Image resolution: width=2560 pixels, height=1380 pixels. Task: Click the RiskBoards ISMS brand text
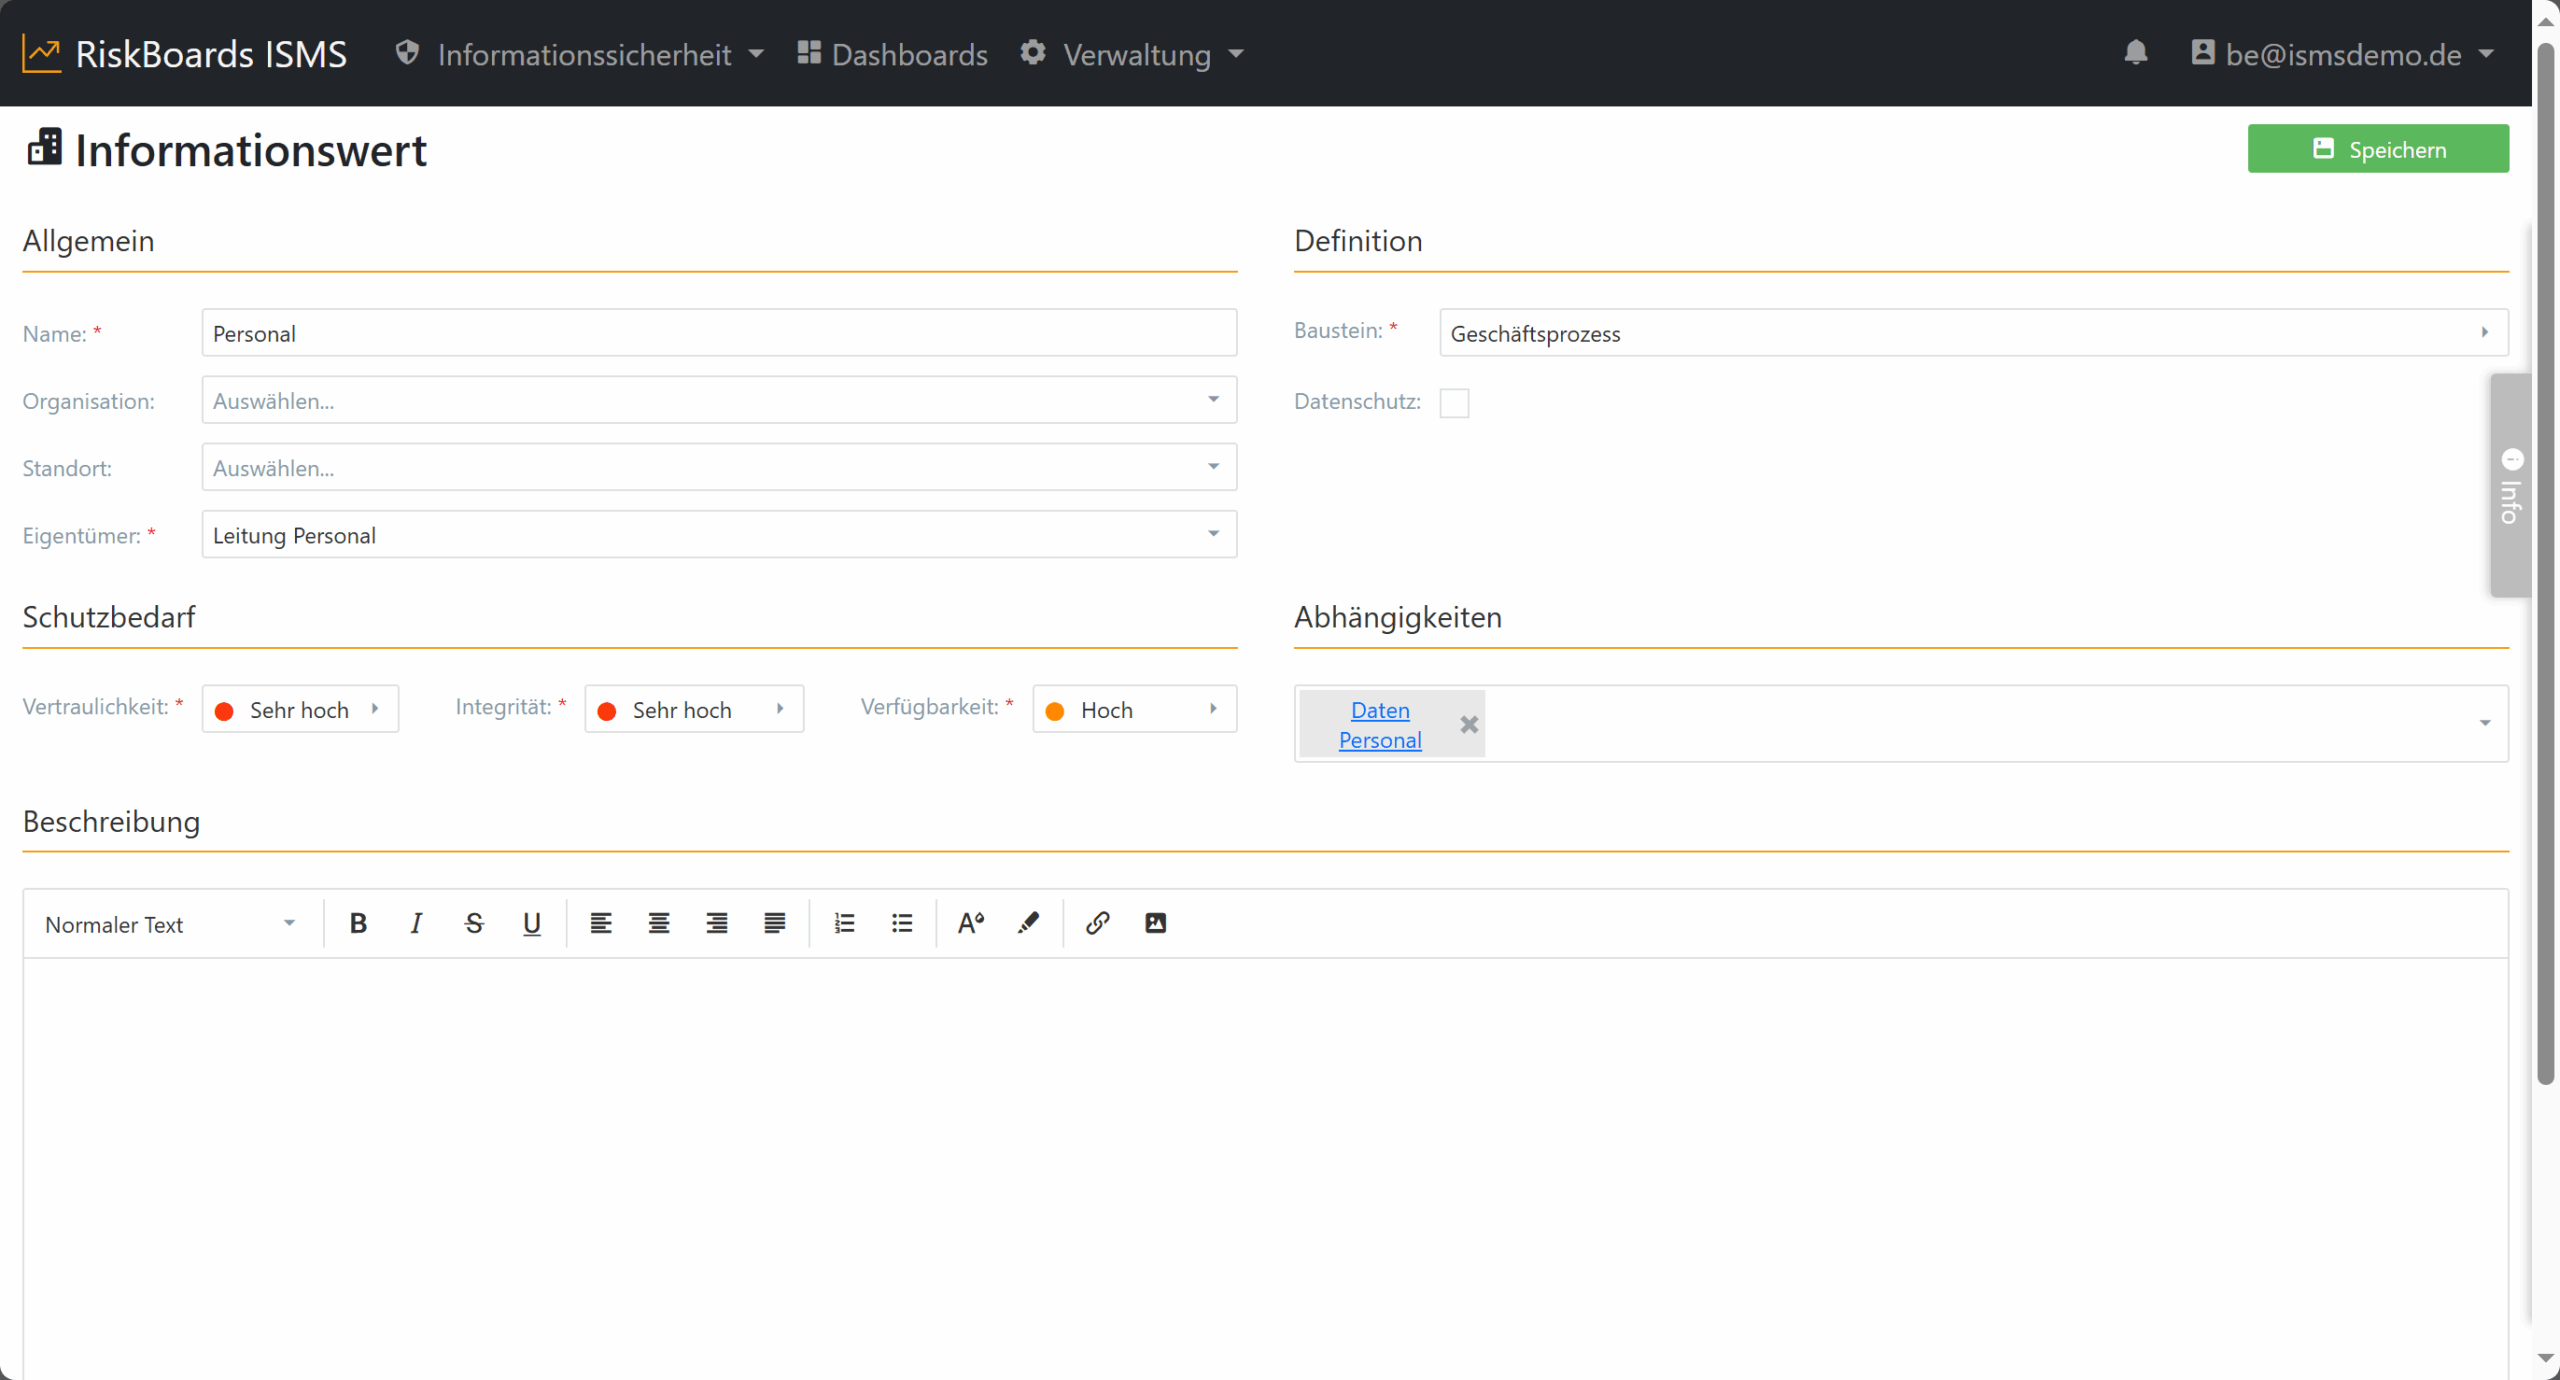(x=211, y=54)
